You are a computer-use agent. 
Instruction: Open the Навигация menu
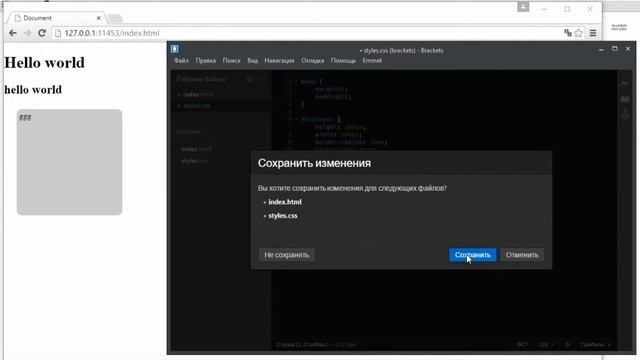click(279, 60)
